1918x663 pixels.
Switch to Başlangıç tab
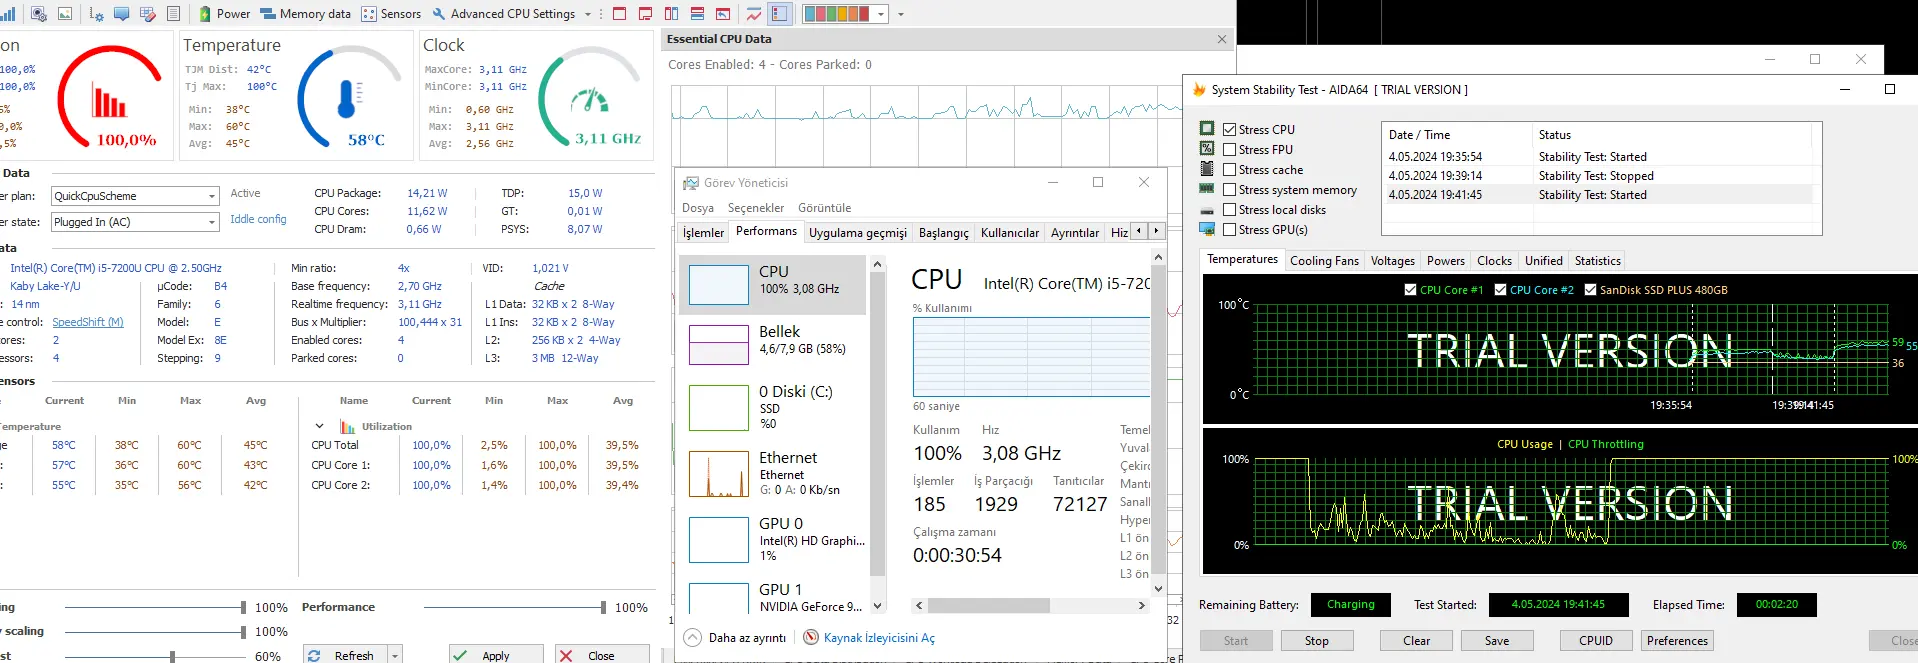click(944, 232)
